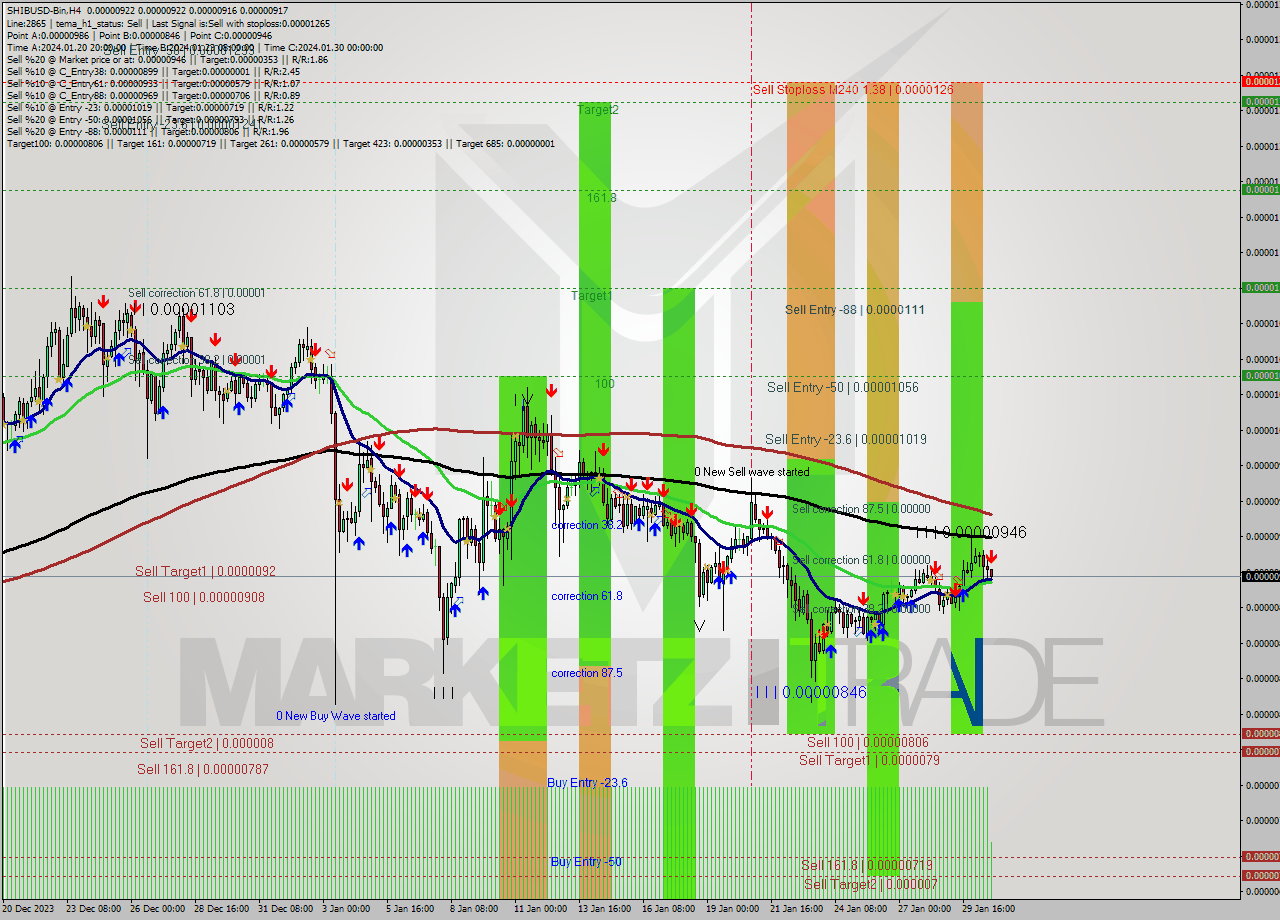
Task: Select the Sell Target2 | 0.000008 label
Action: click(206, 743)
